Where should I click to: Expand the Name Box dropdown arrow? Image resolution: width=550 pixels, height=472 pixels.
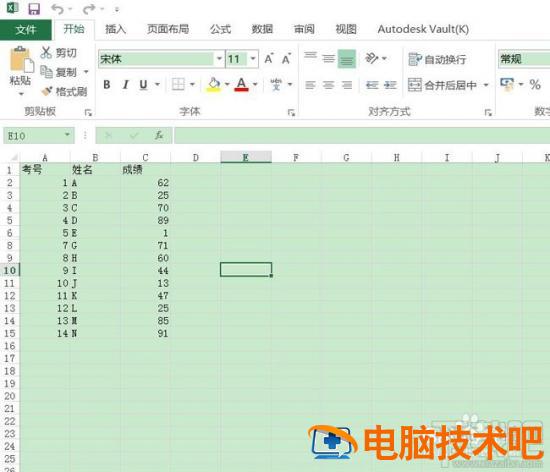coord(67,135)
